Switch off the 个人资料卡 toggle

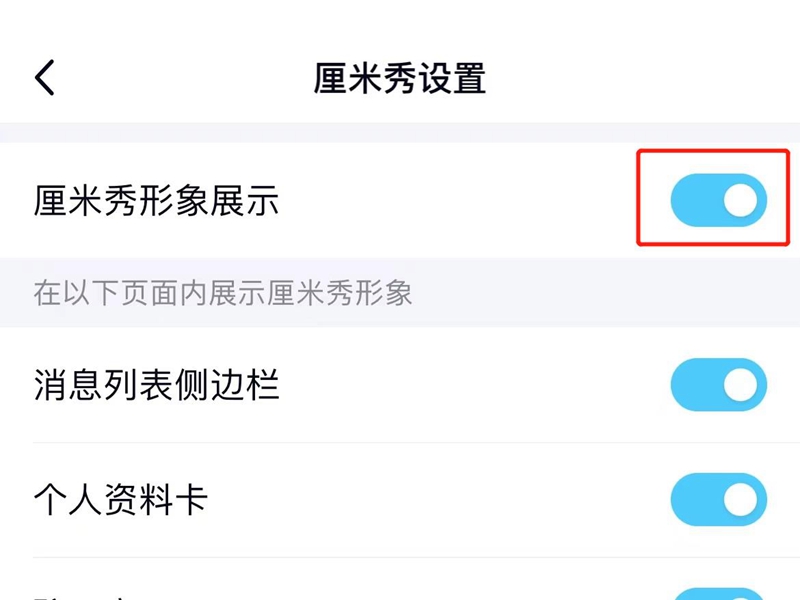pyautogui.click(x=718, y=500)
